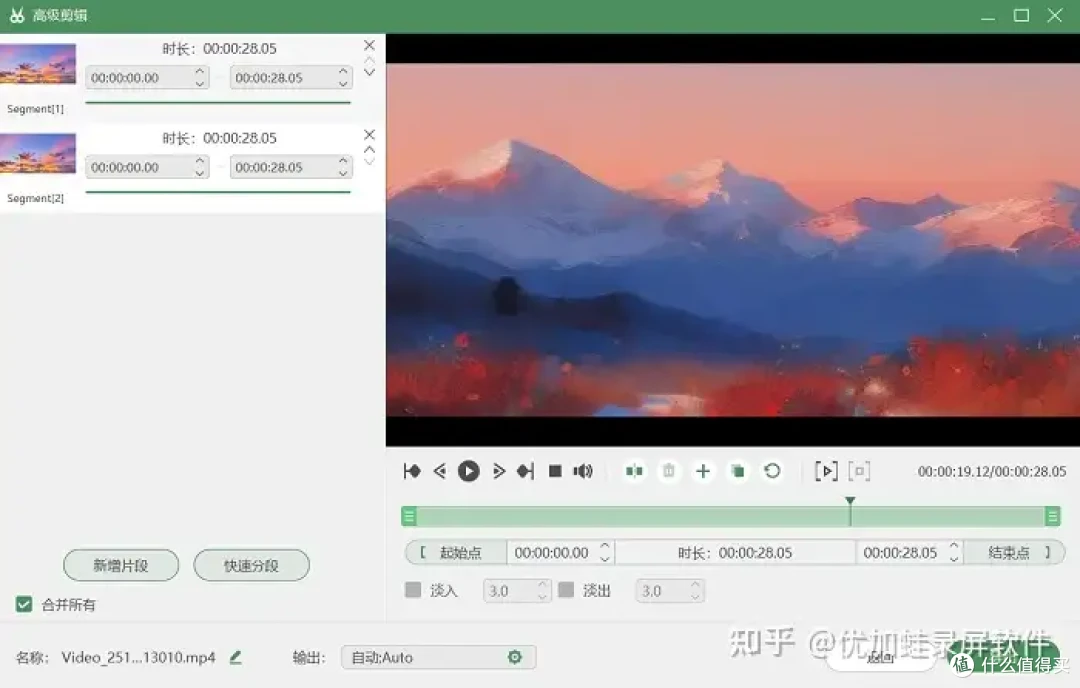
Task: Open output settings gear icon
Action: pos(515,657)
